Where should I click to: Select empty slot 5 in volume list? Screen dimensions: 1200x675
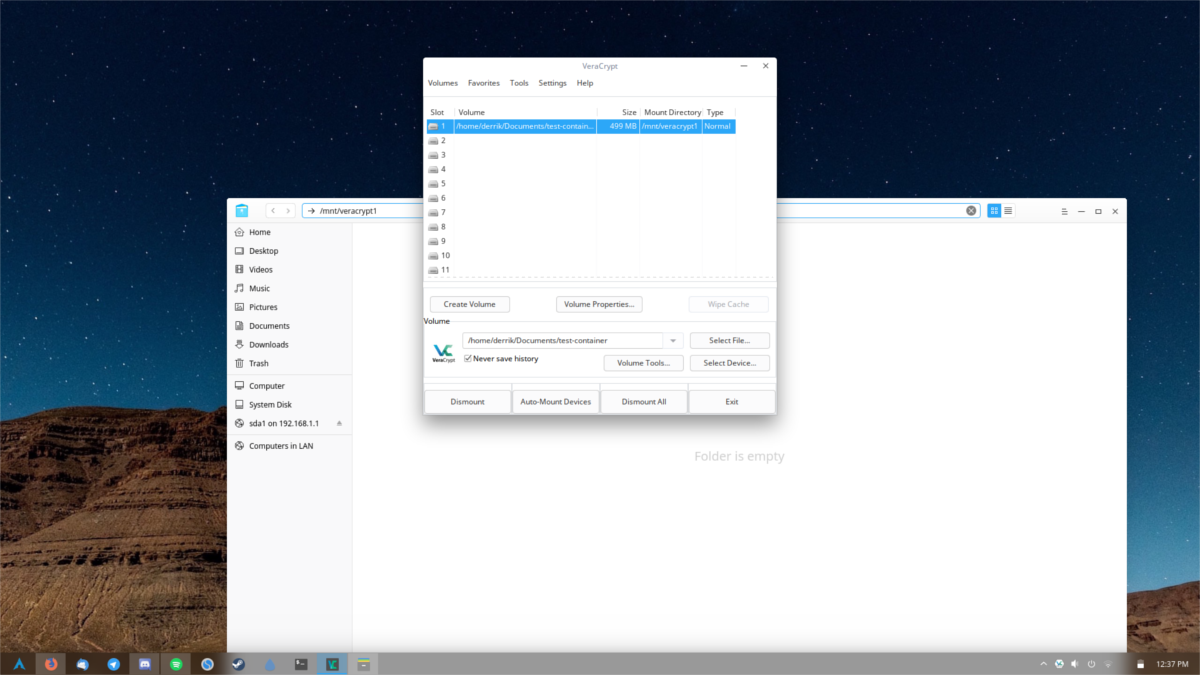tap(443, 184)
